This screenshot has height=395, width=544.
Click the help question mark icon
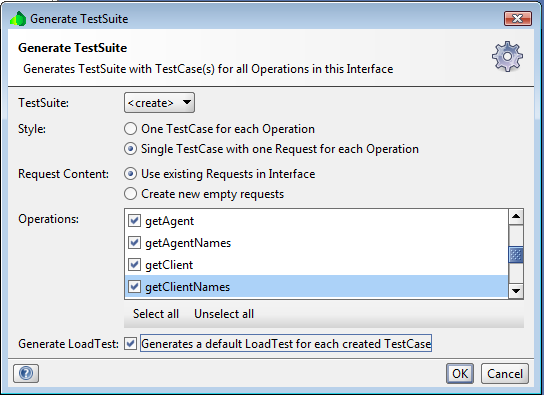click(x=26, y=373)
